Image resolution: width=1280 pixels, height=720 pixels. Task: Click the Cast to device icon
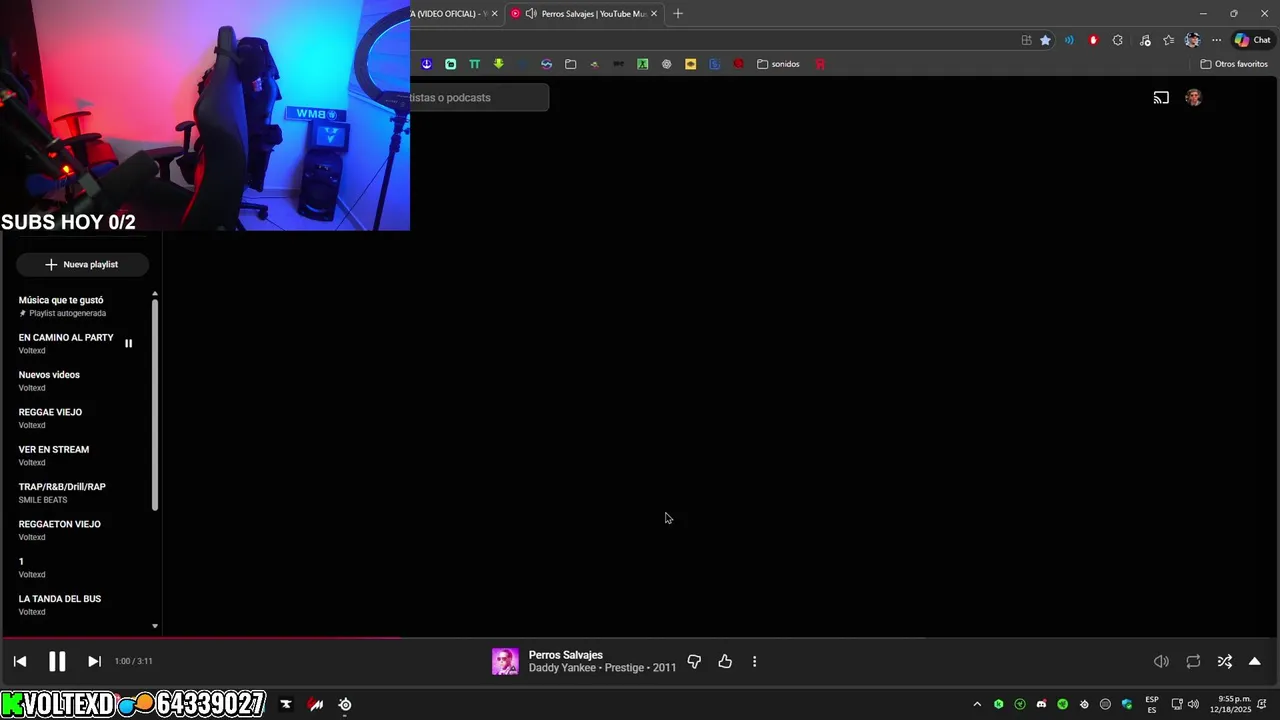1161,98
